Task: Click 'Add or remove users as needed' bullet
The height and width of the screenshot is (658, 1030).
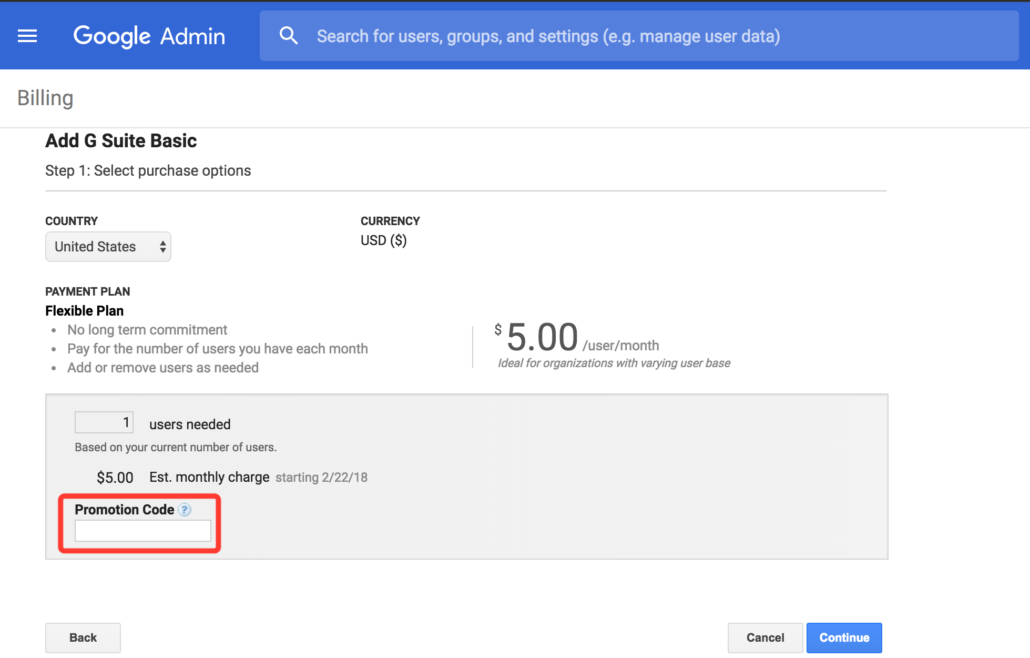Action: coord(163,368)
